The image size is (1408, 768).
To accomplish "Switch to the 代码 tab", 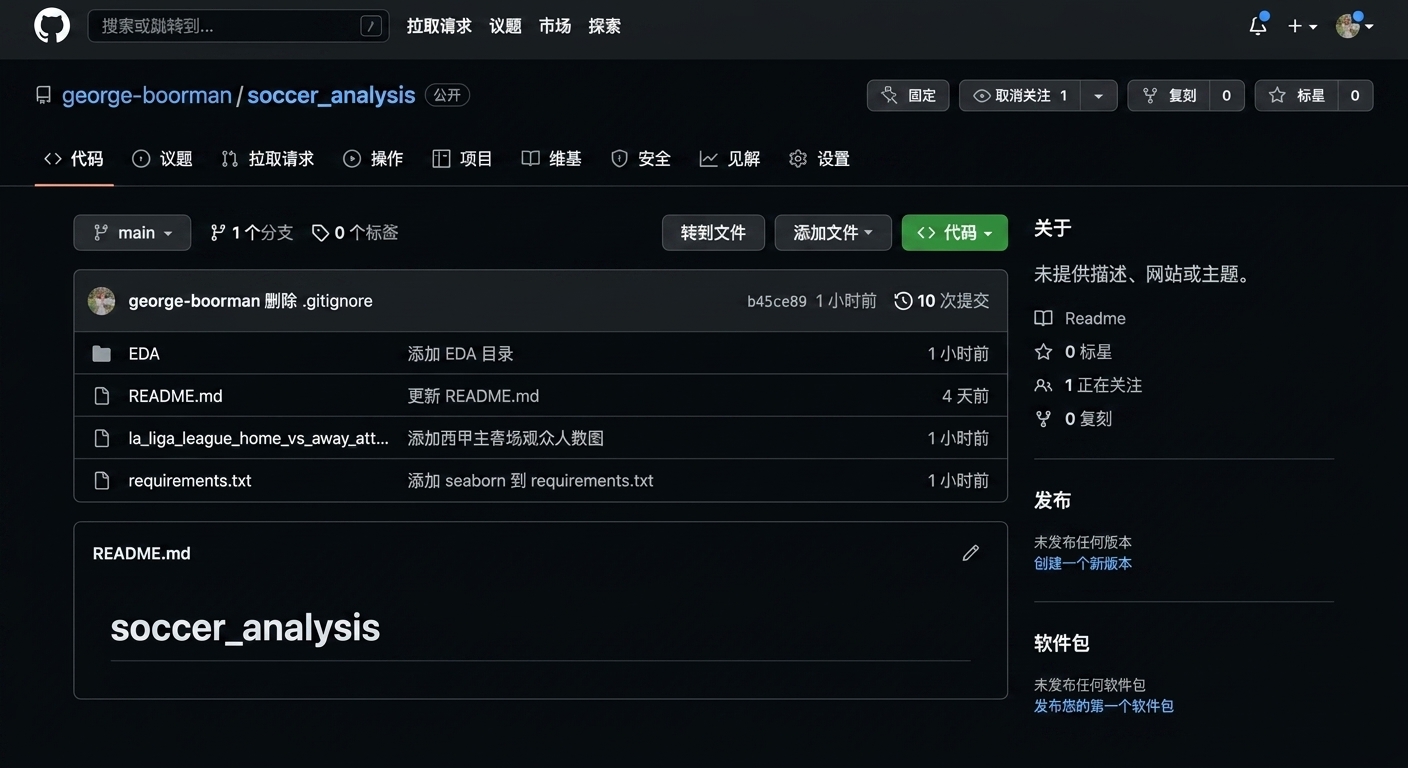I will (74, 158).
